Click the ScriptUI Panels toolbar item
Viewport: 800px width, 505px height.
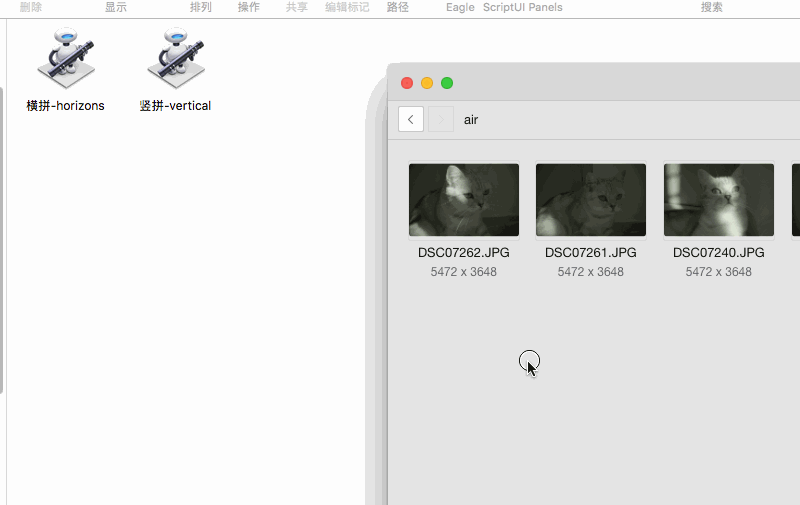pos(523,7)
